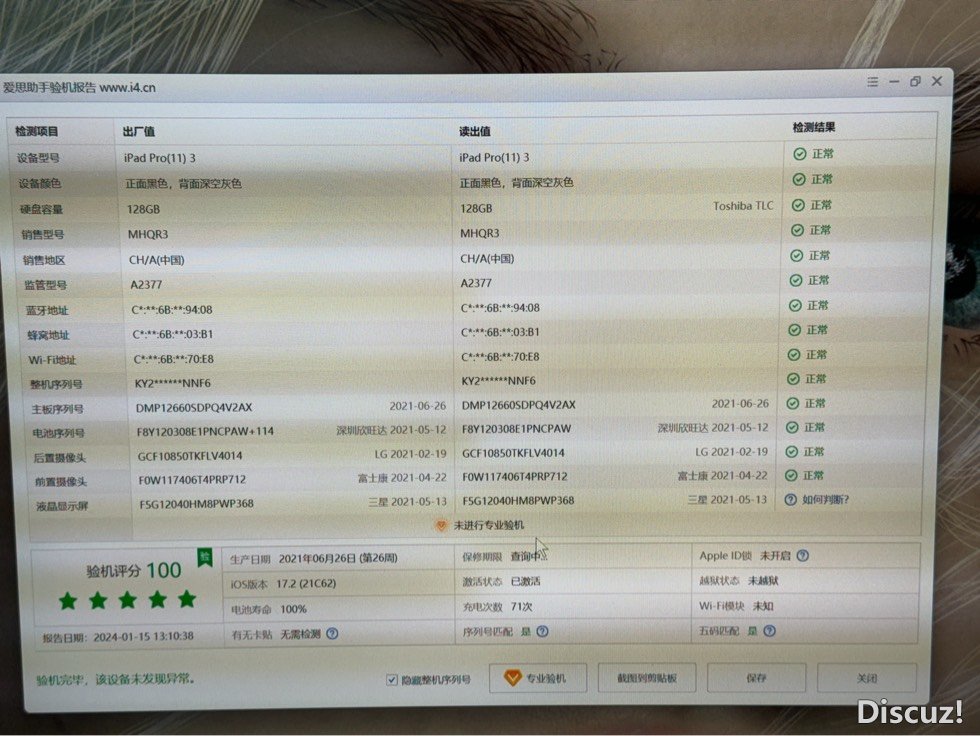Select the 读出值 cell C*:**:6B:**:70:E8
980x736 pixels.
pos(500,357)
